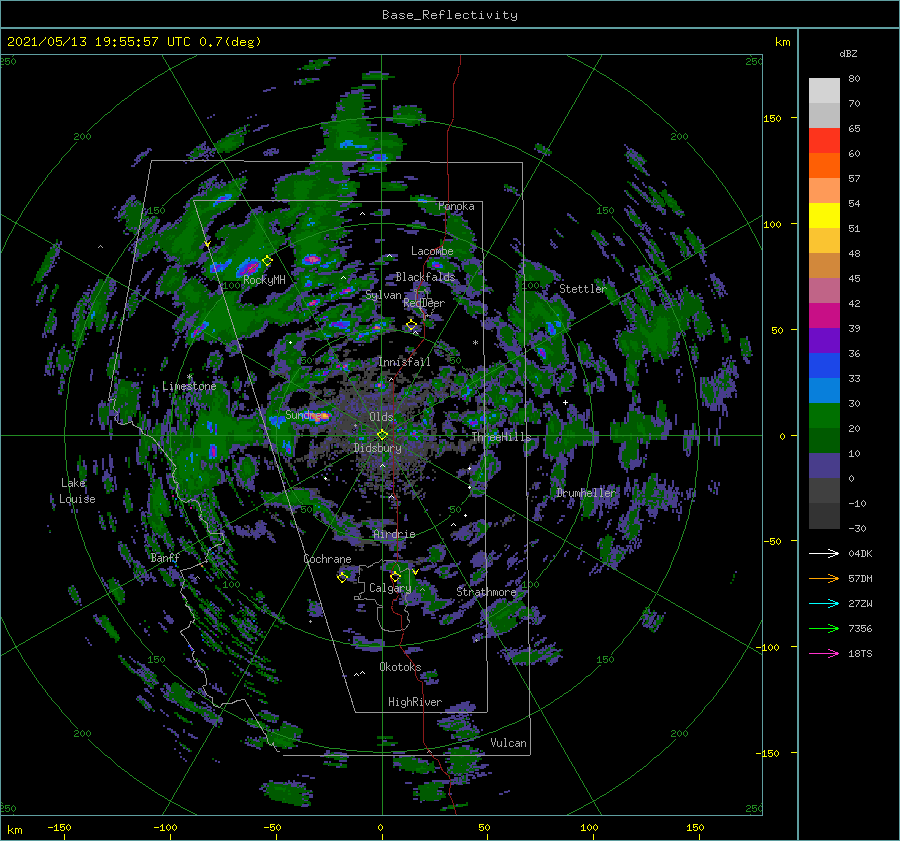Screen dimensions: 900x841
Task: Click the Innisfail town label
Action: 404,362
